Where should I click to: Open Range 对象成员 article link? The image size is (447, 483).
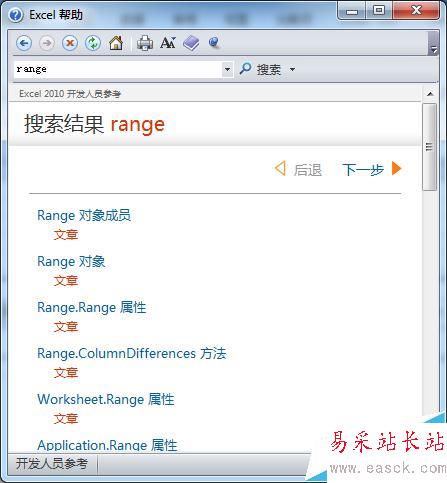(x=84, y=215)
